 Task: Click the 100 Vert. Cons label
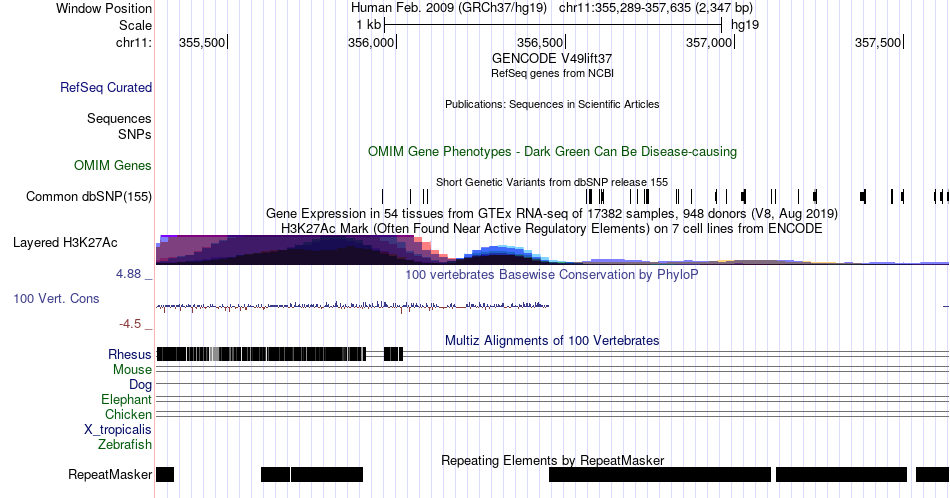tap(56, 298)
